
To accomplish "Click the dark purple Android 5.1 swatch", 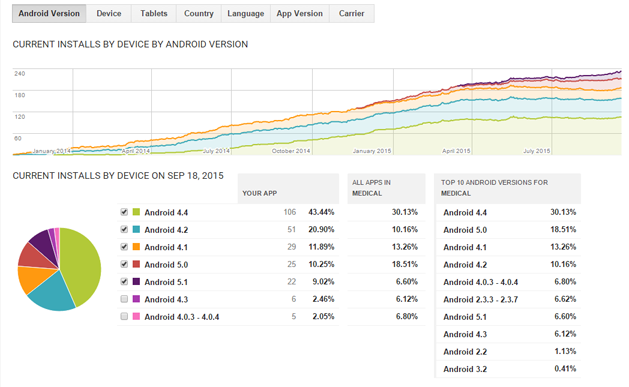I will point(136,282).
